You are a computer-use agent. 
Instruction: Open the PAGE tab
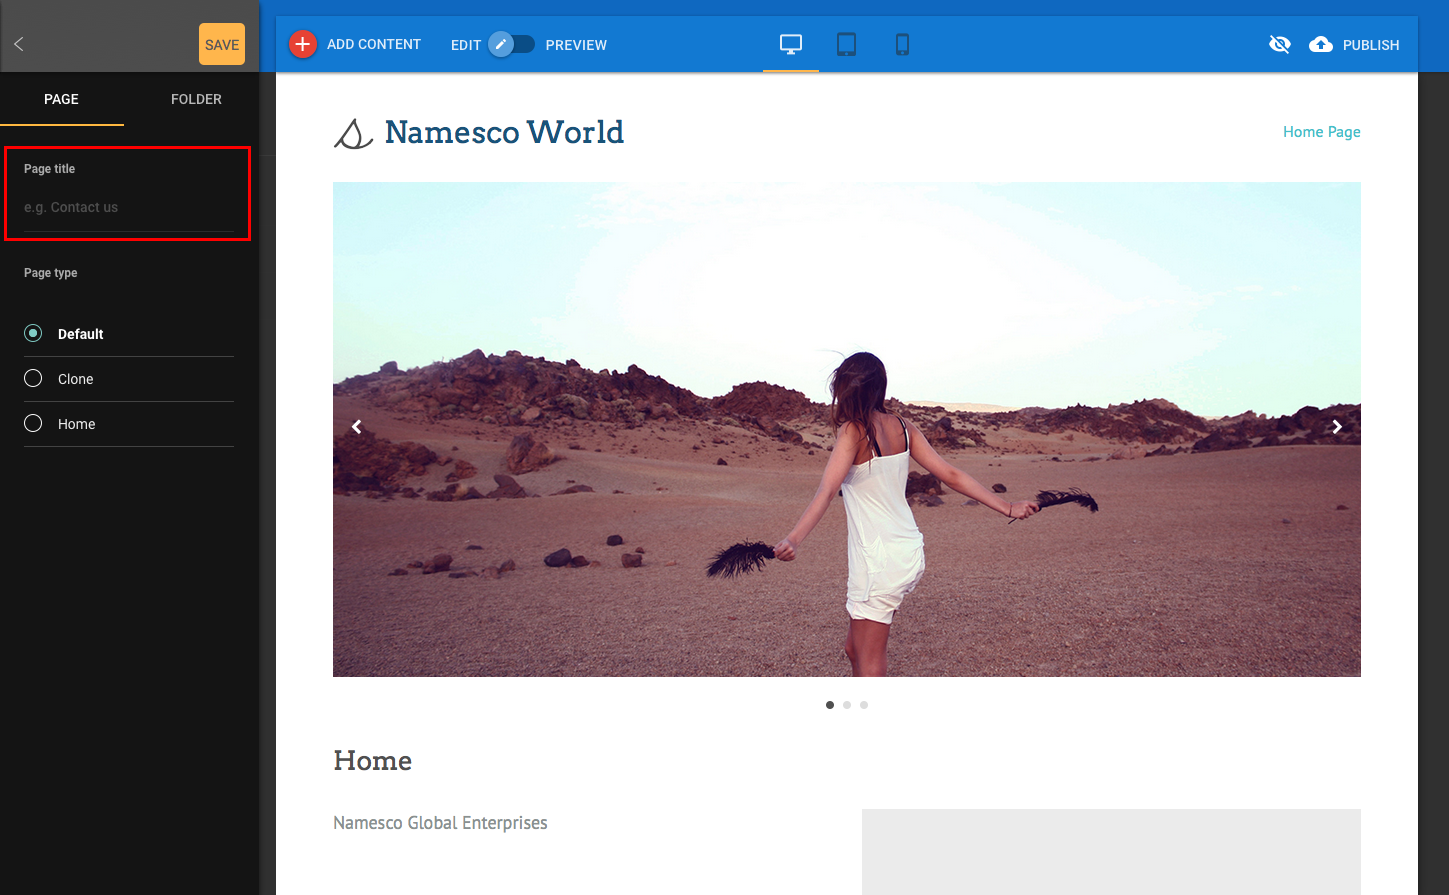click(x=62, y=99)
